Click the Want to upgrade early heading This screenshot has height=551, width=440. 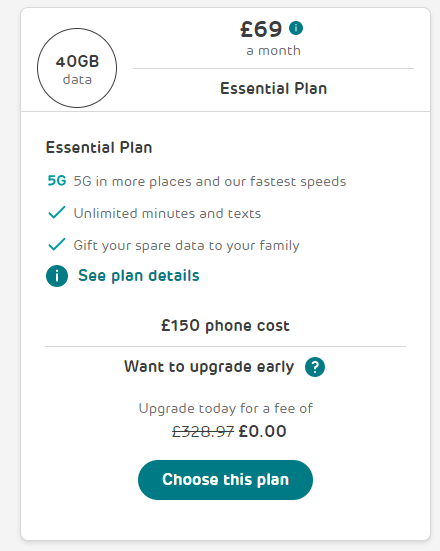pos(209,367)
